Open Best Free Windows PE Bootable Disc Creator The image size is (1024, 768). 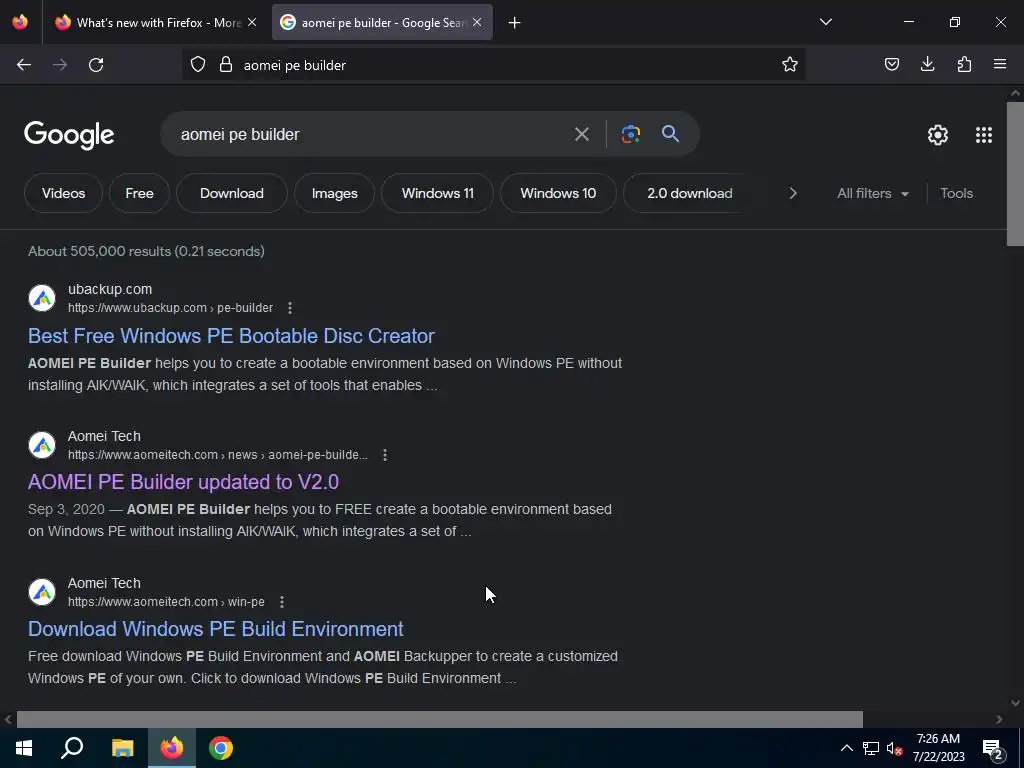231,336
